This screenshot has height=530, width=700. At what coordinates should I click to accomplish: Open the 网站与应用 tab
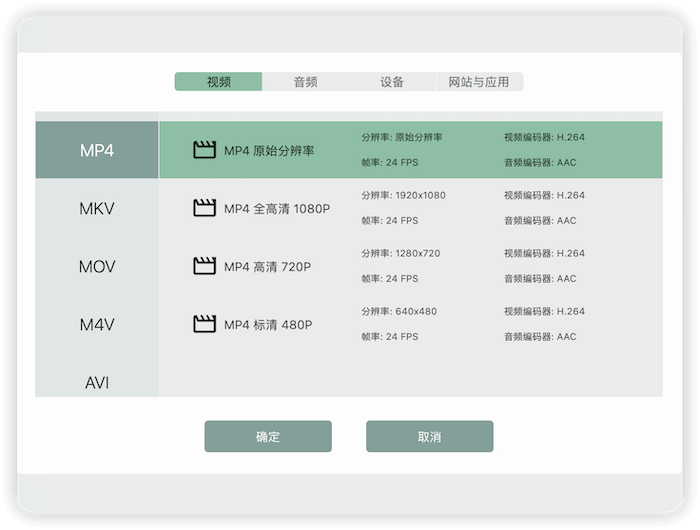point(479,82)
